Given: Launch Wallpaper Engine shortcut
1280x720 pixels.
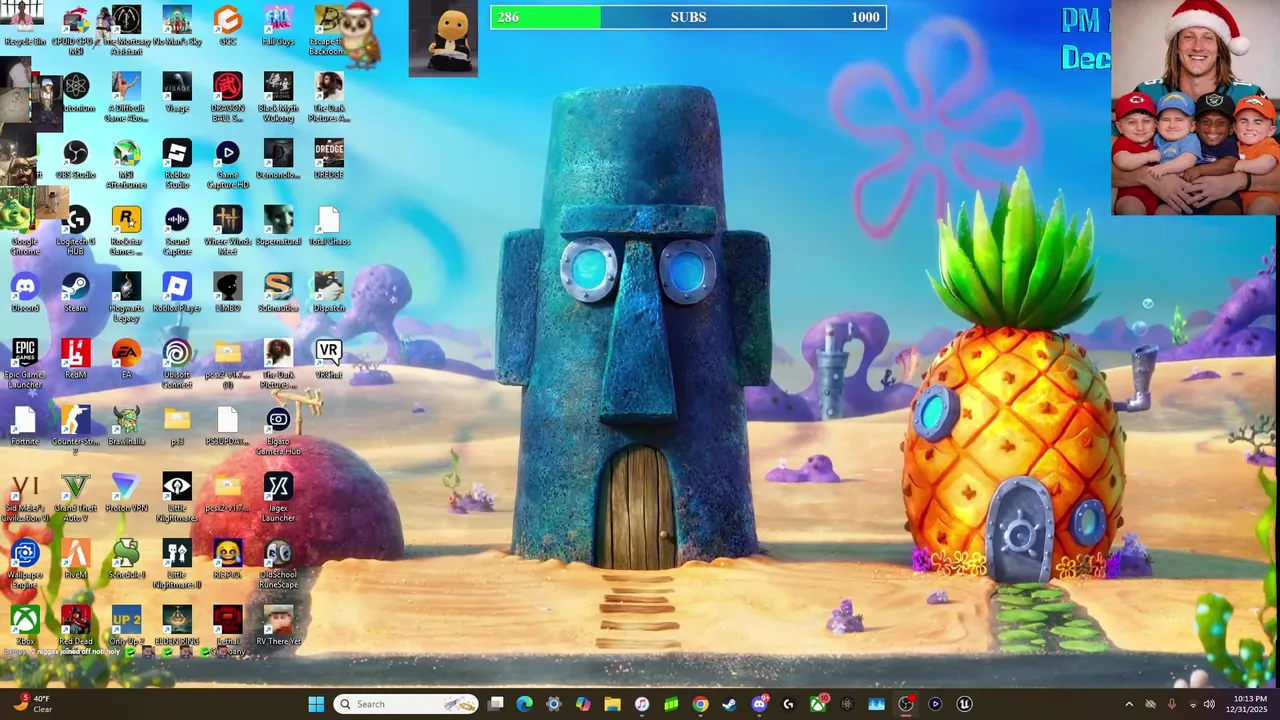Looking at the screenshot, I should click(x=25, y=564).
